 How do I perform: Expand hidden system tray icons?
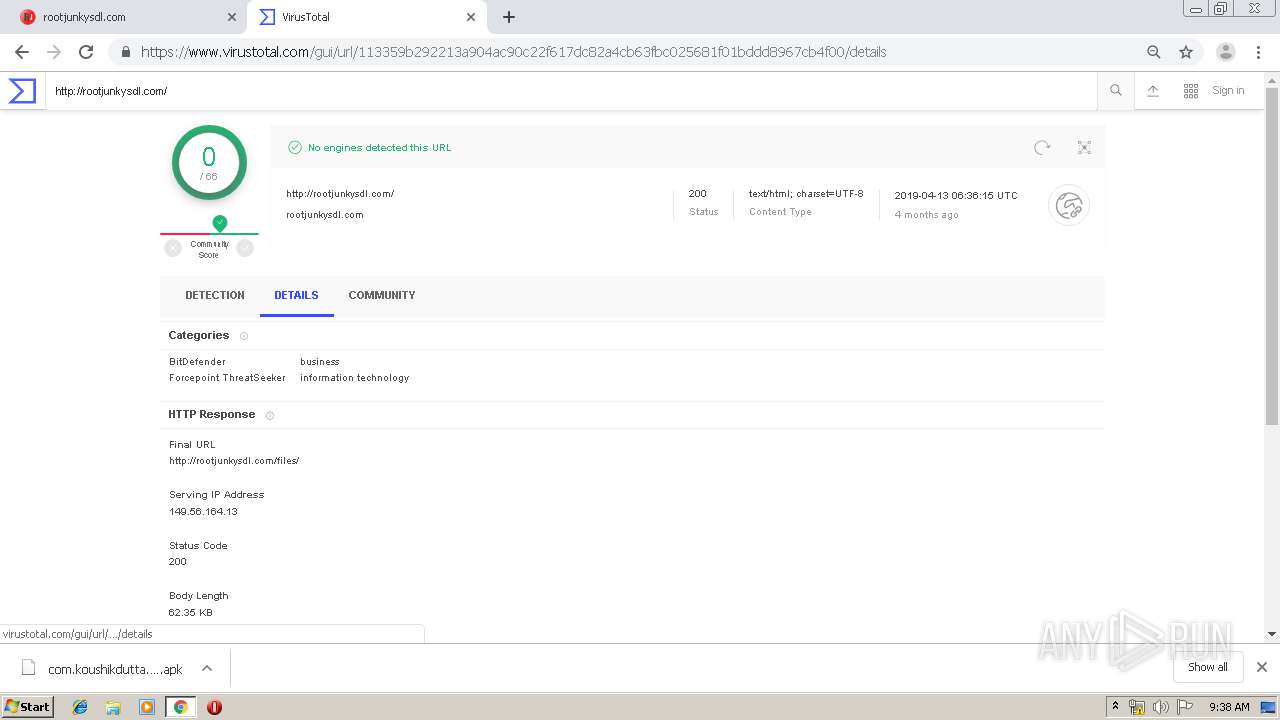tap(1115, 707)
